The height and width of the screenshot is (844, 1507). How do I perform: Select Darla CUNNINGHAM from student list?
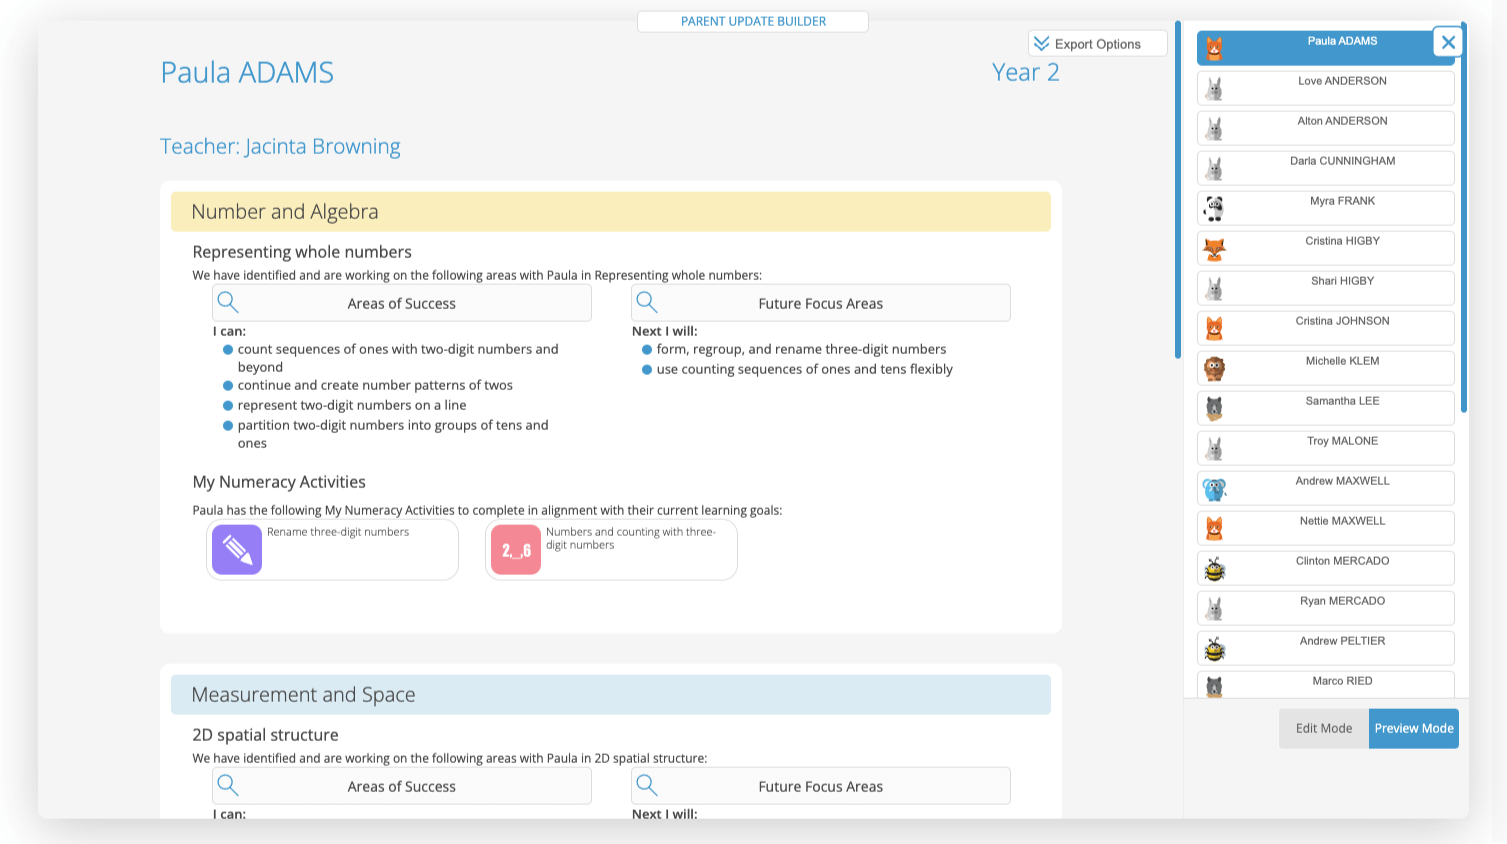[1341, 167]
